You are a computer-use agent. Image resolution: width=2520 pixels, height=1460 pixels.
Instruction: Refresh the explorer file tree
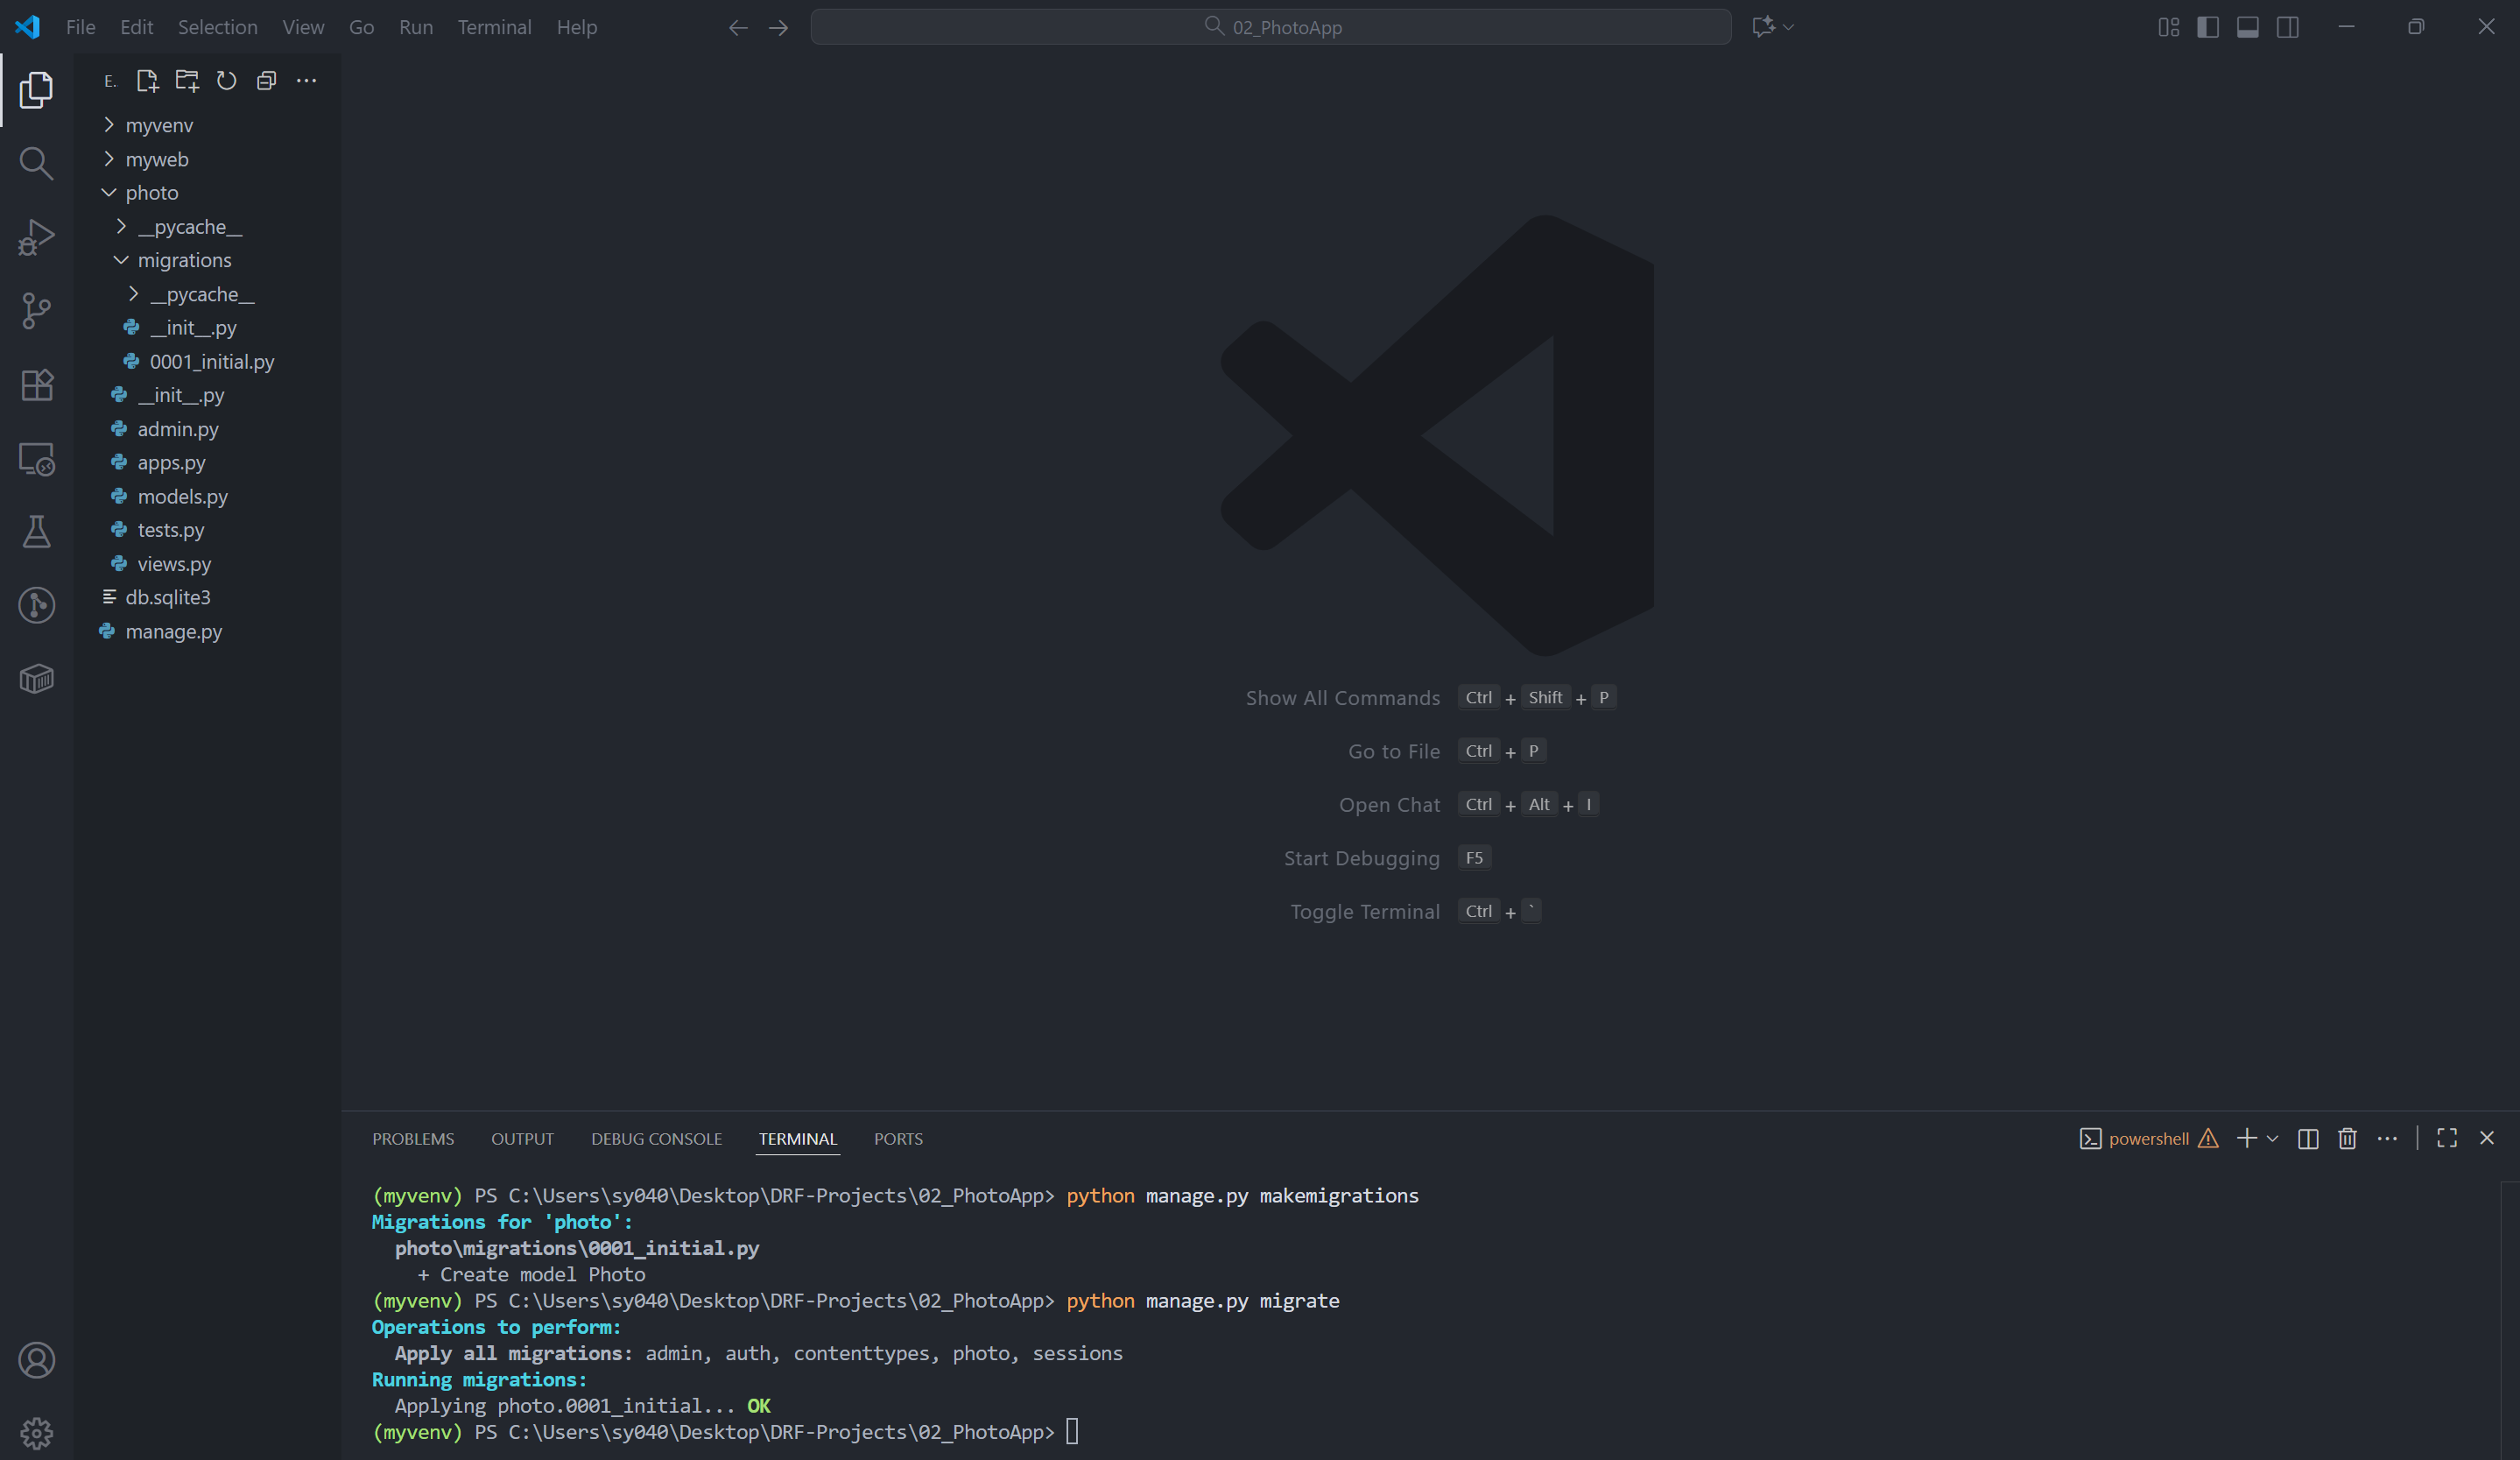click(x=227, y=81)
